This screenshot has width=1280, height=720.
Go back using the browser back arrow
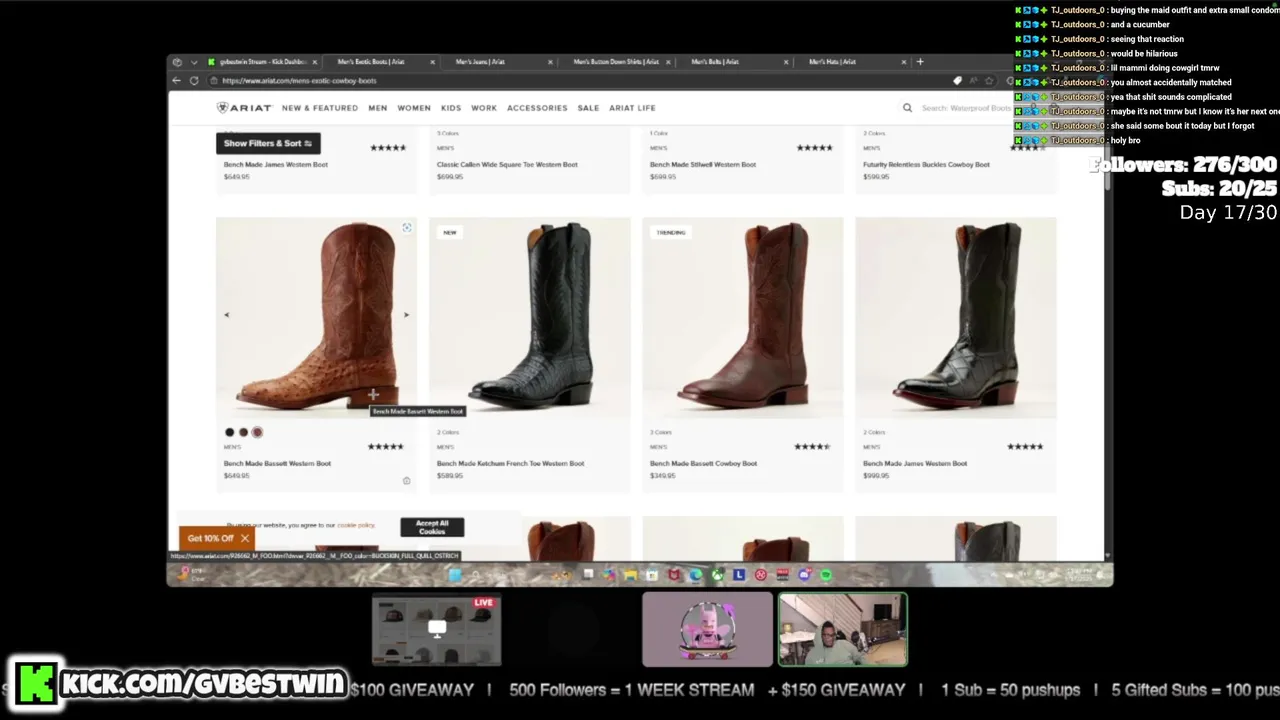click(177, 81)
